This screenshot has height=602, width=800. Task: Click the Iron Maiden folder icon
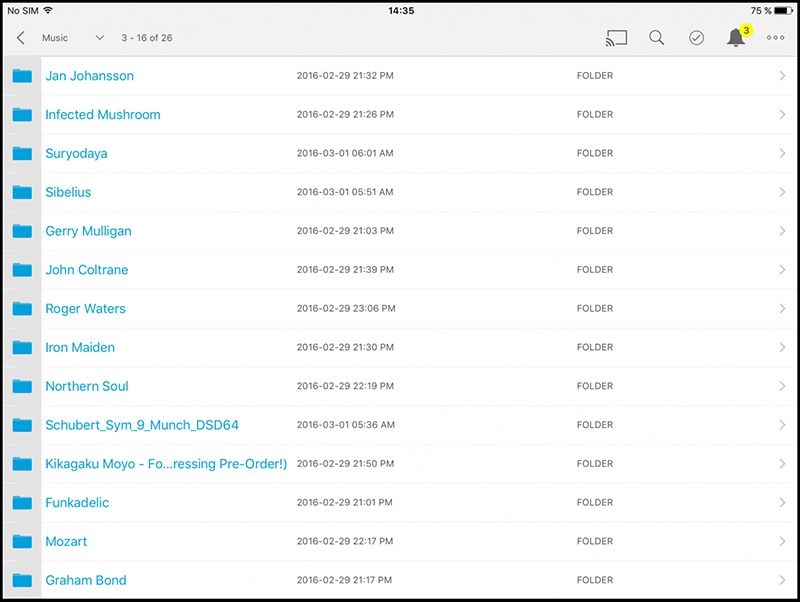pos(22,347)
